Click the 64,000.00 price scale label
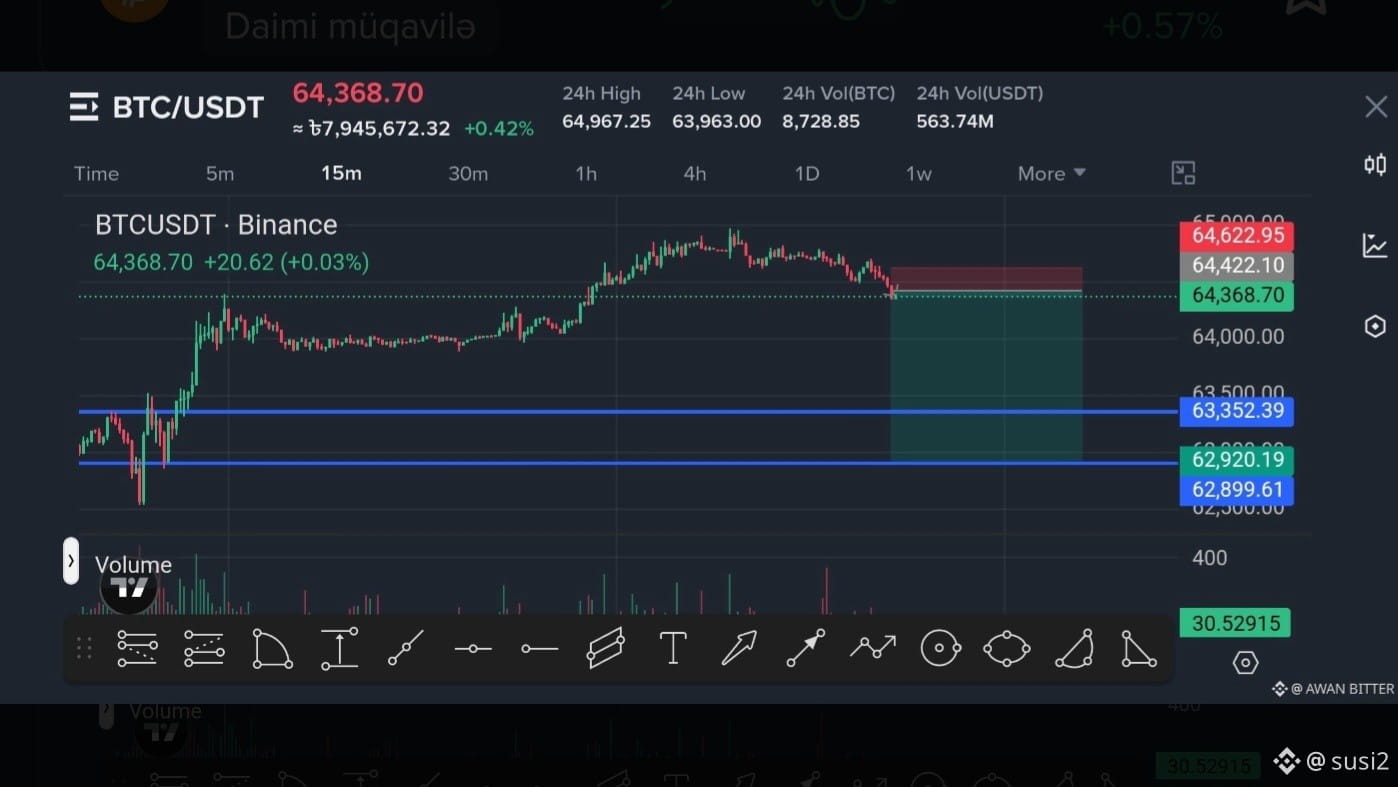 (1238, 337)
